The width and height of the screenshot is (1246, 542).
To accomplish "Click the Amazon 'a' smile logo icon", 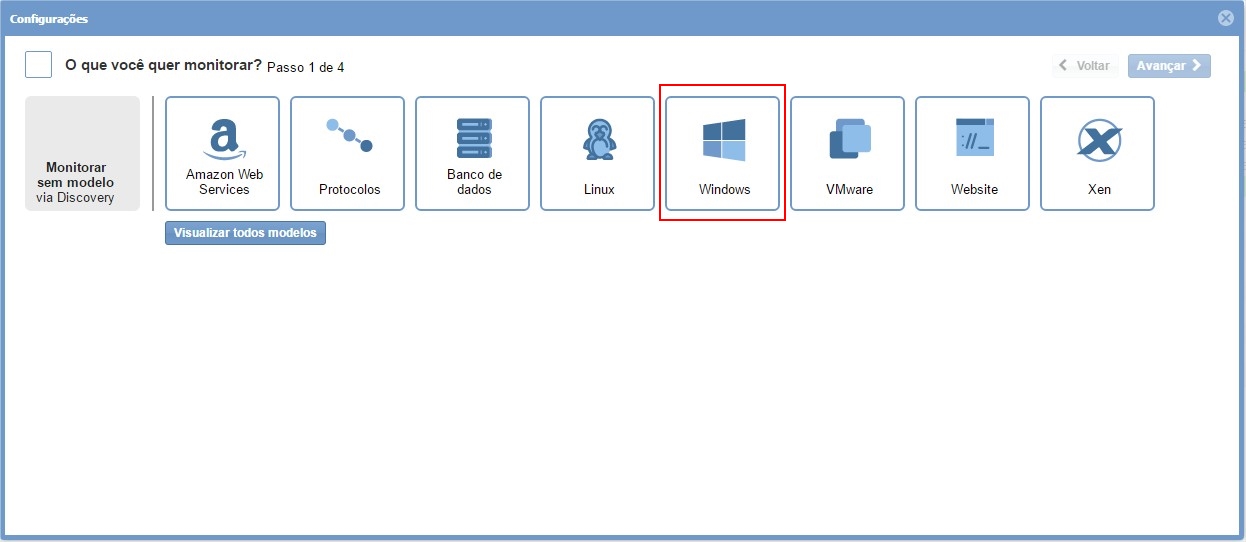I will click(x=223, y=139).
